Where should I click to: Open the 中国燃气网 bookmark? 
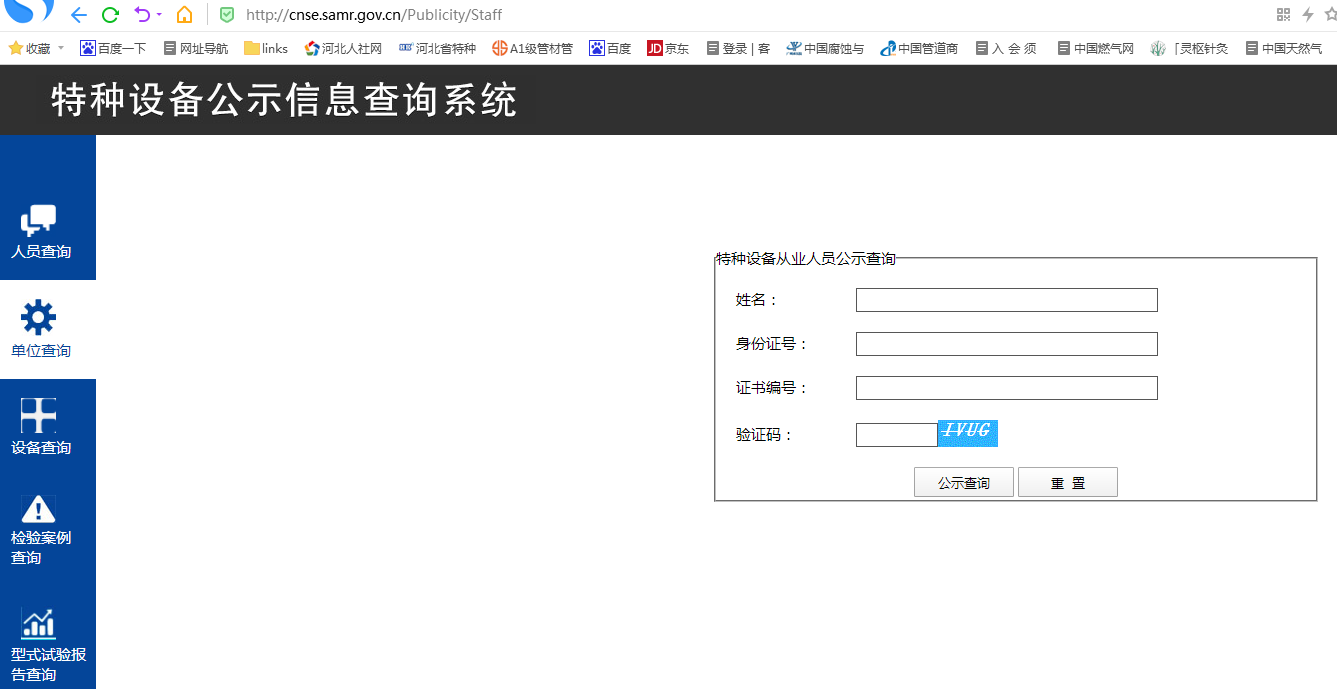click(x=1095, y=48)
